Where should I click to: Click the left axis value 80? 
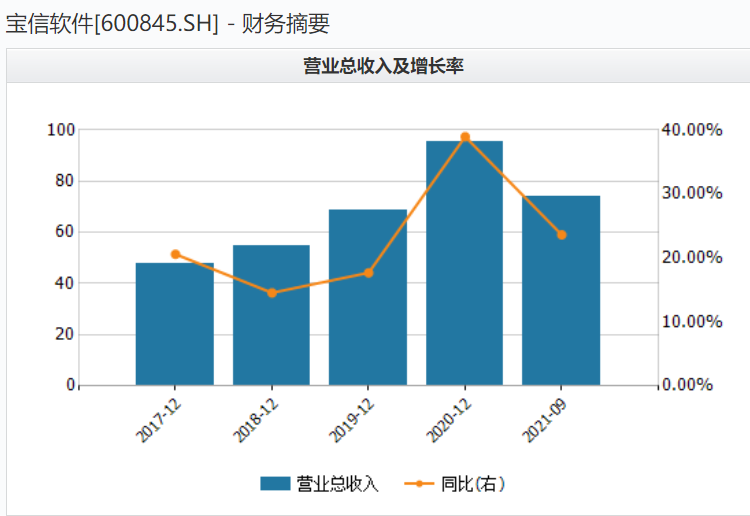coord(65,181)
